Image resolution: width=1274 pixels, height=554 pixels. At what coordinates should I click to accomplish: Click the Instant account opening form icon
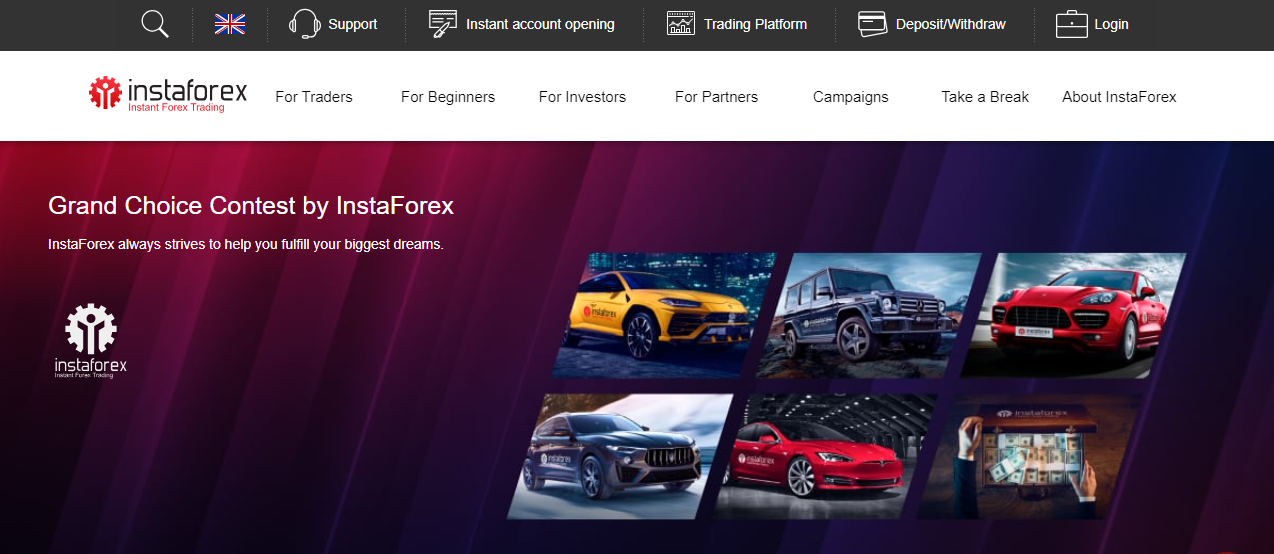442,24
